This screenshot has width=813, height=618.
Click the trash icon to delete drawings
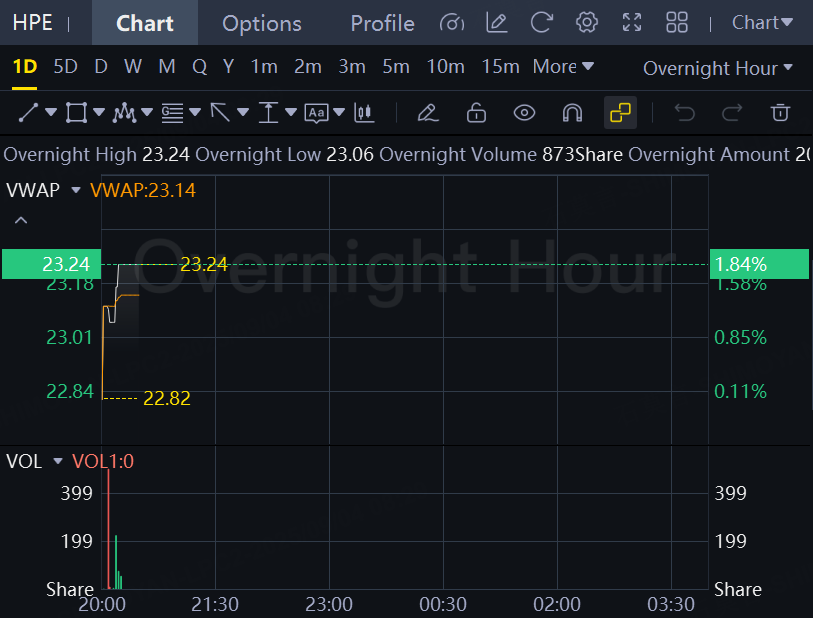click(781, 113)
